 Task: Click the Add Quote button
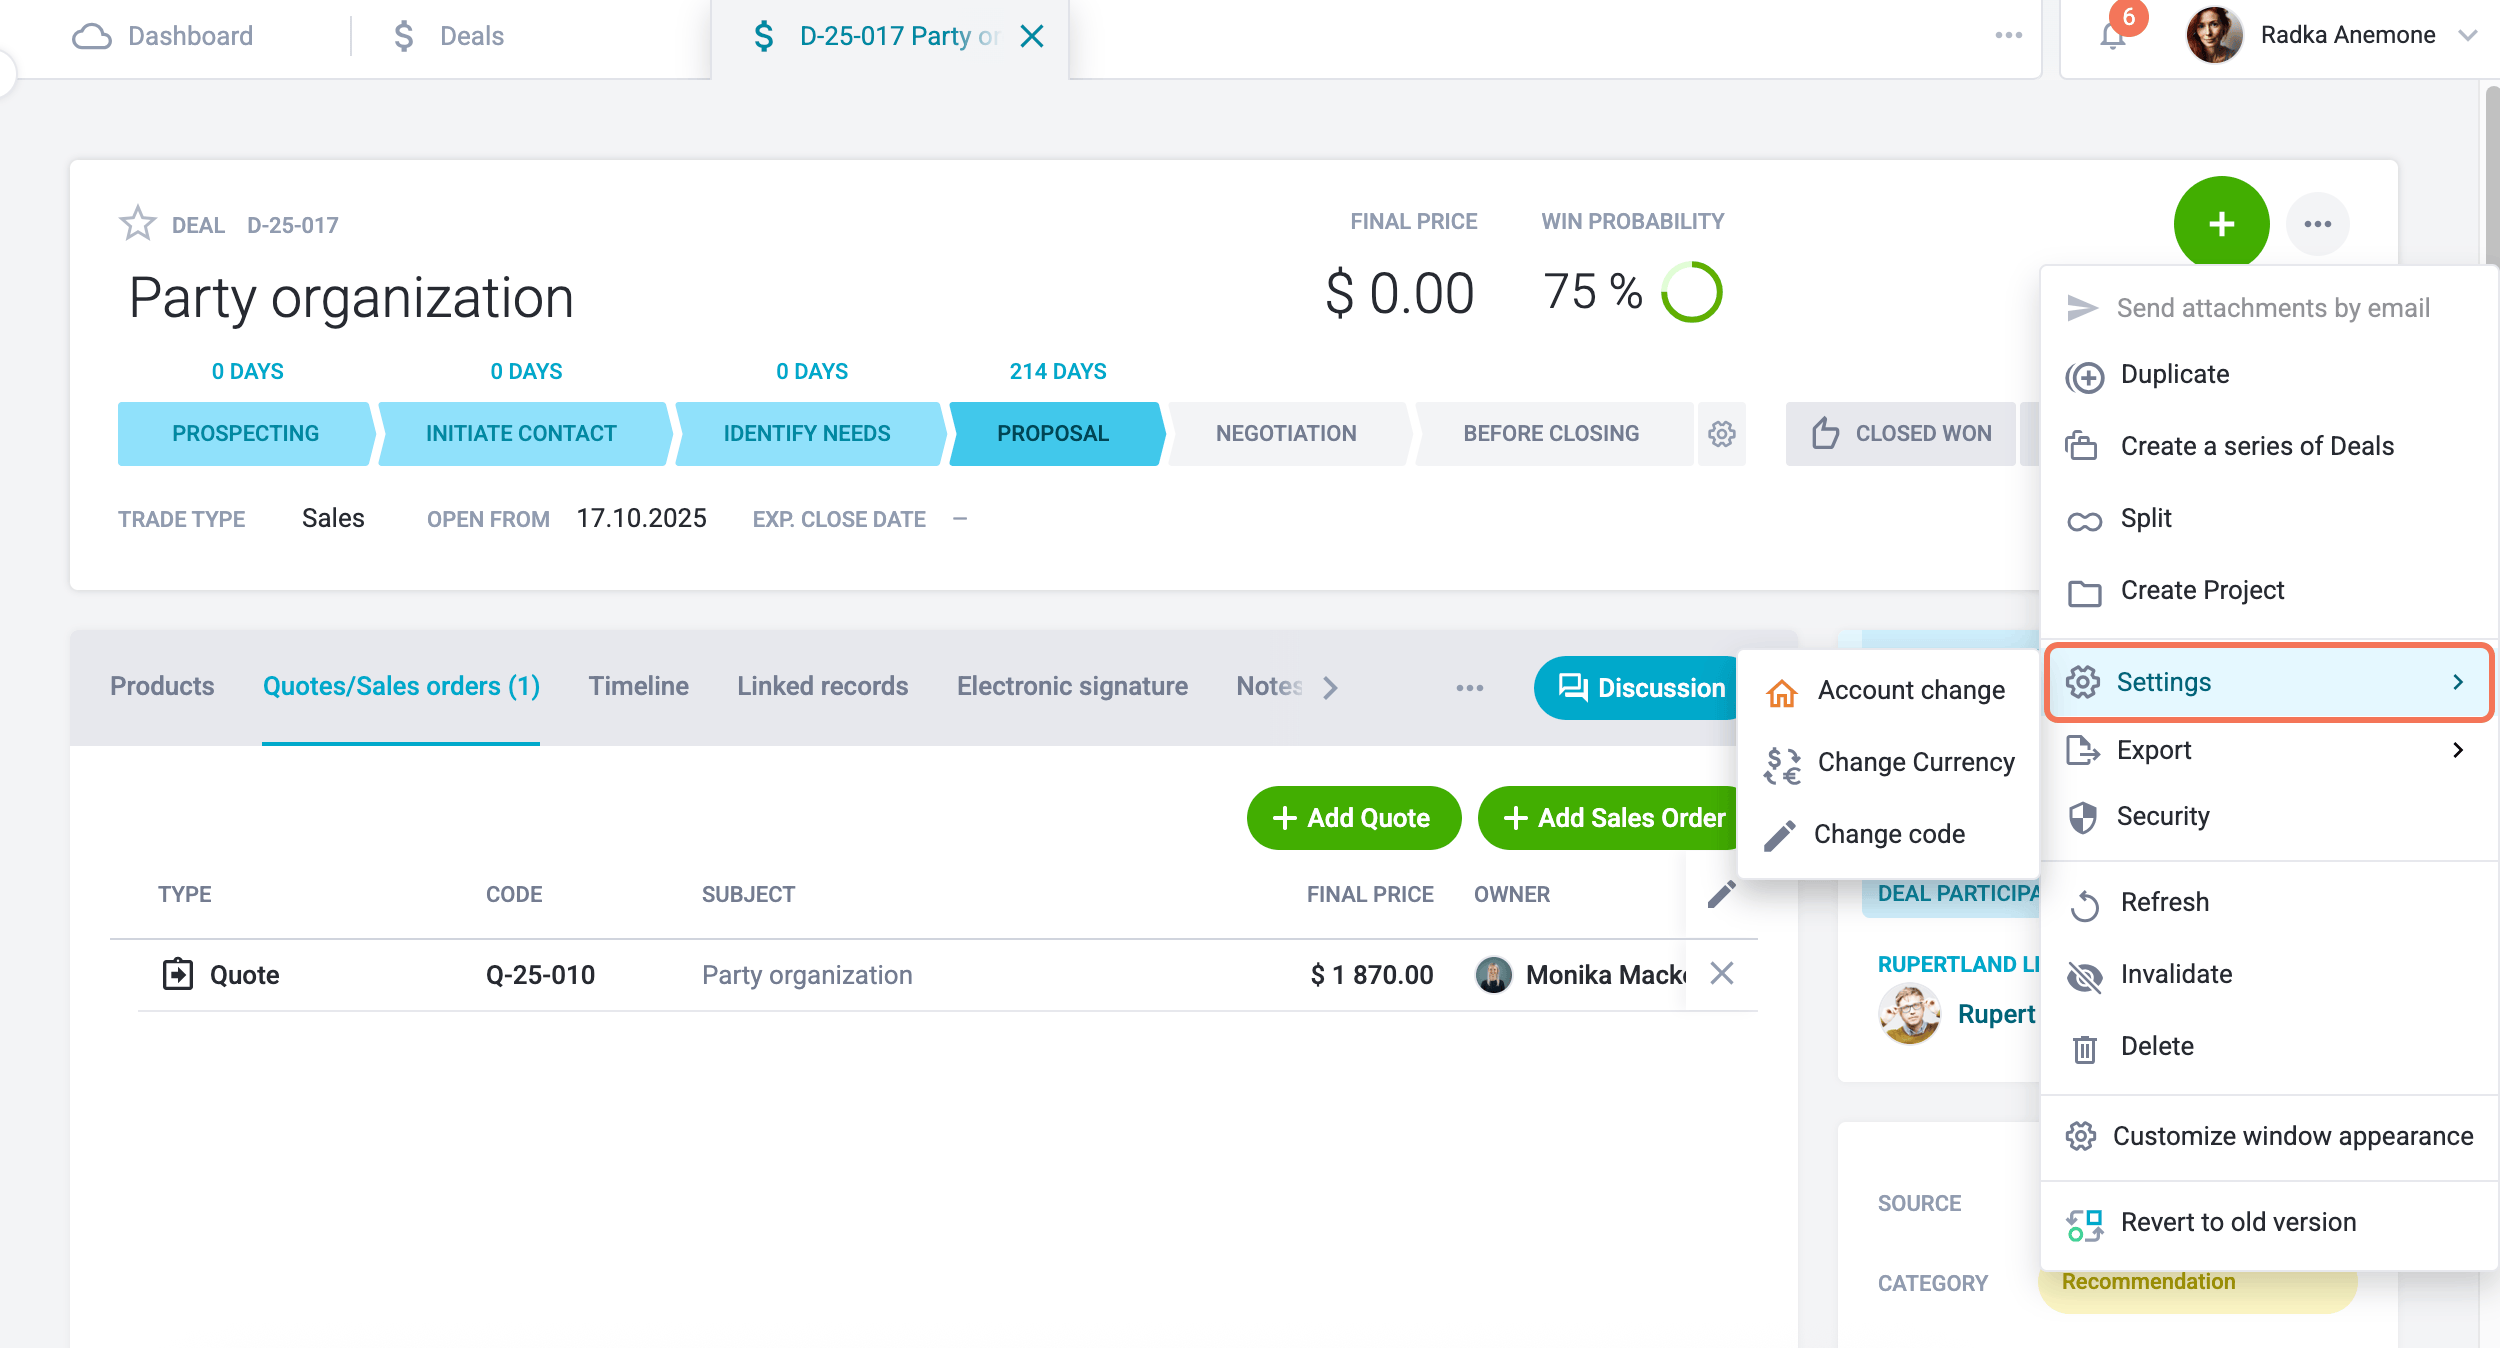pyautogui.click(x=1353, y=818)
